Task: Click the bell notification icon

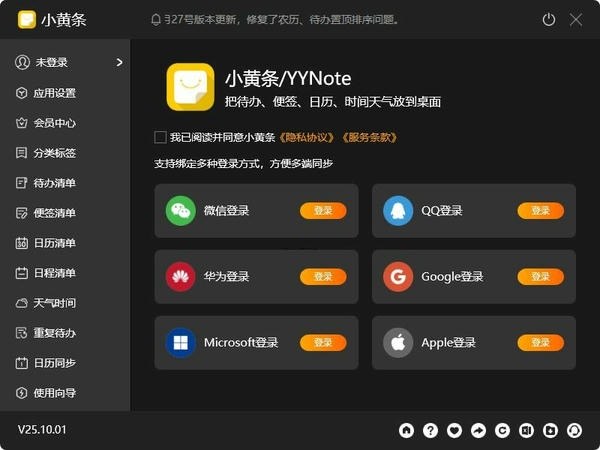Action: point(156,19)
